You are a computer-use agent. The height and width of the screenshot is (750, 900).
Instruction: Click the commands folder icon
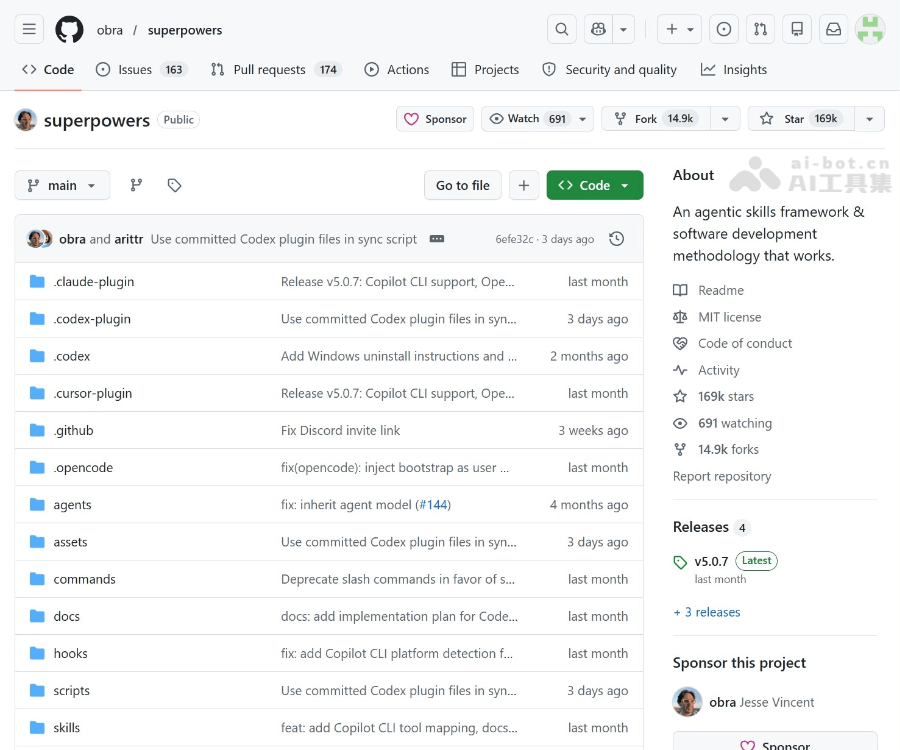(37, 578)
